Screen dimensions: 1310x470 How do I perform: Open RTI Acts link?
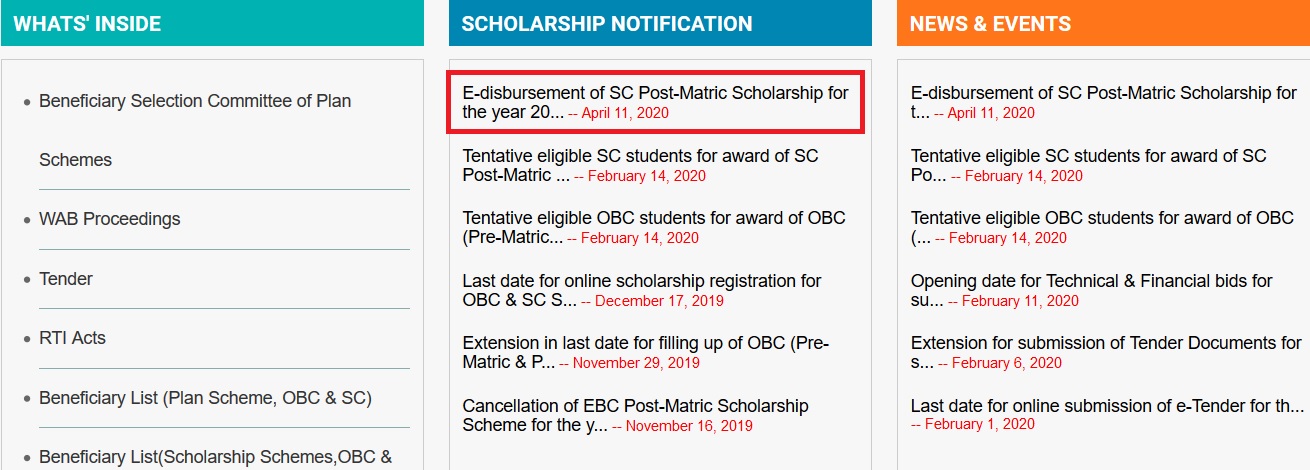tap(72, 338)
